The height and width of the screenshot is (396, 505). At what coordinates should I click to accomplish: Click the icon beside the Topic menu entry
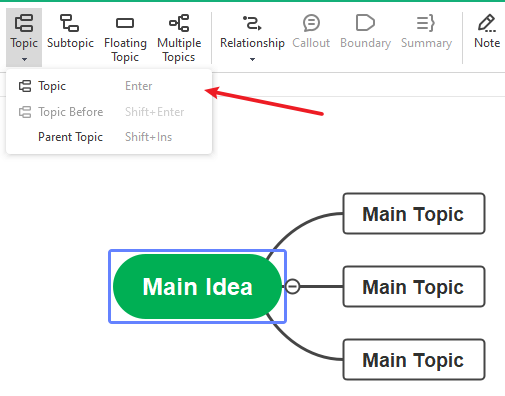coord(25,86)
